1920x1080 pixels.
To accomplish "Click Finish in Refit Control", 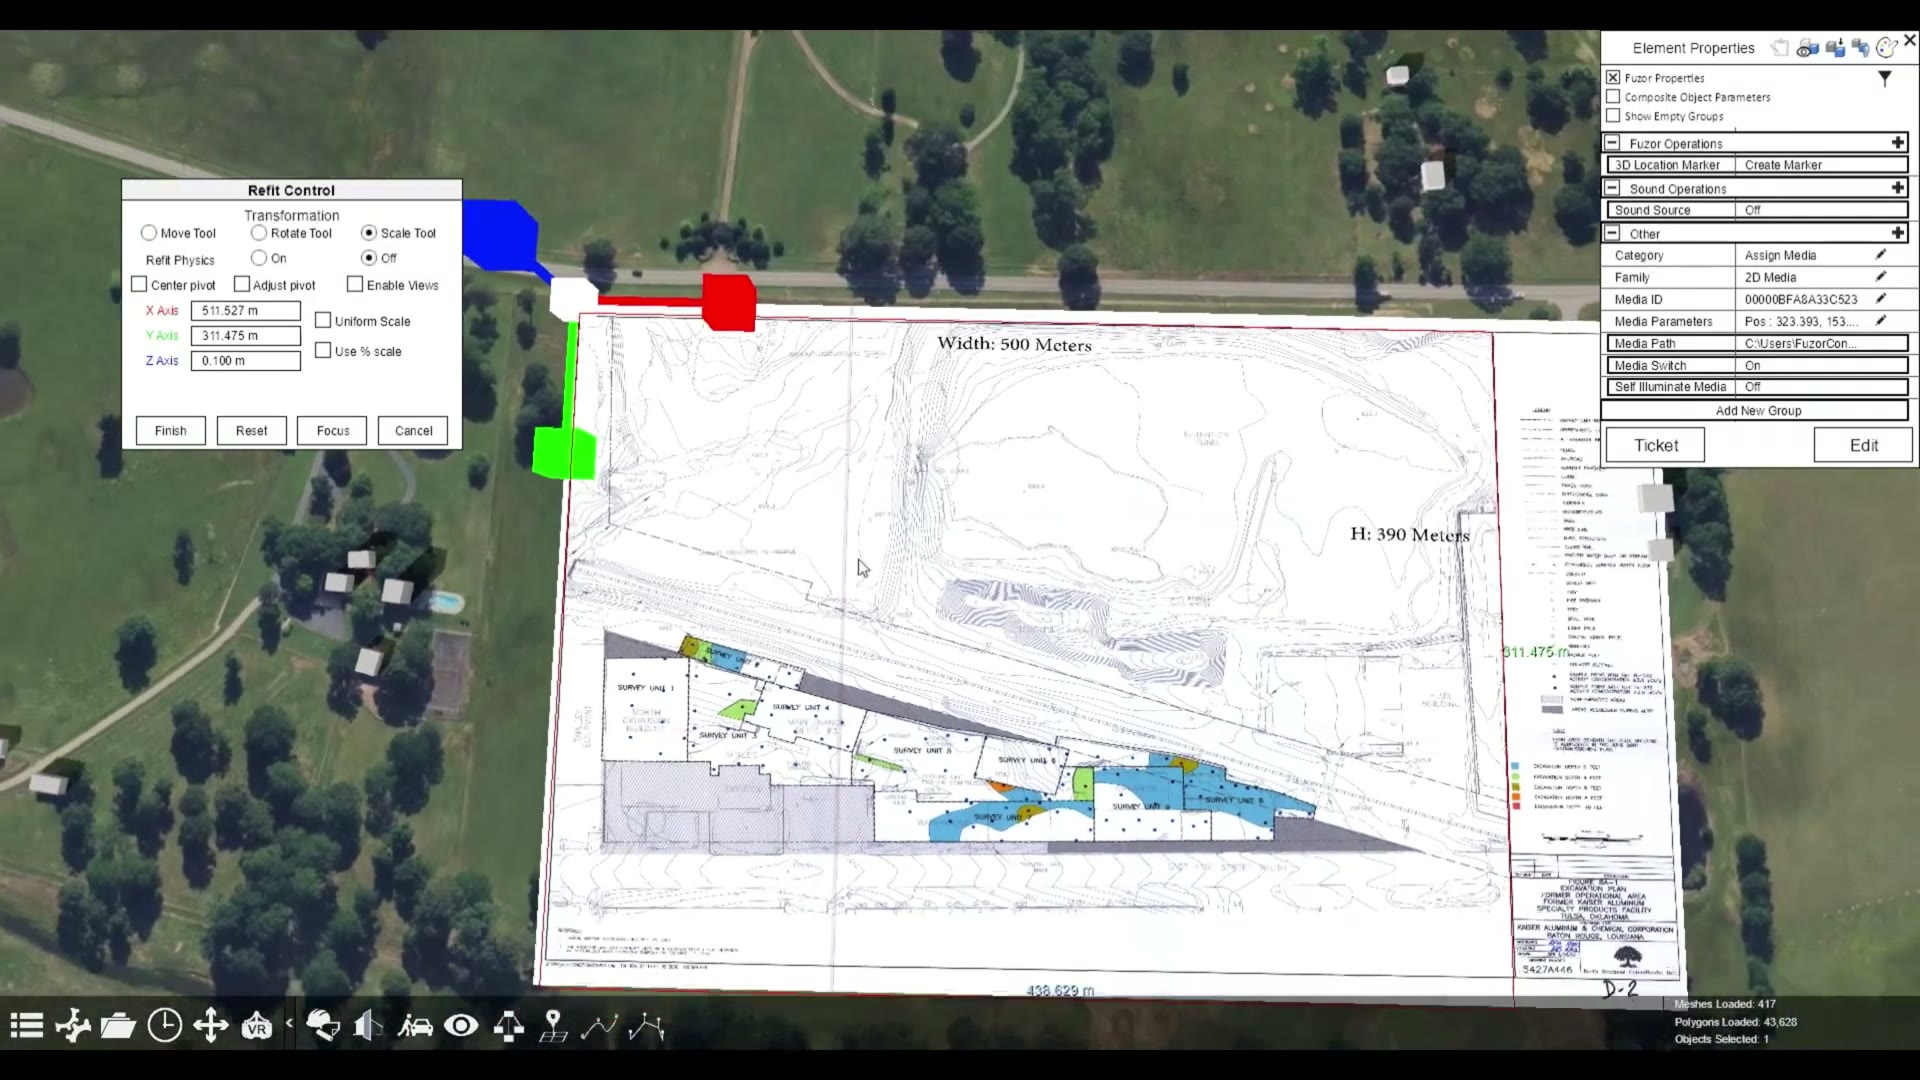I will click(171, 431).
